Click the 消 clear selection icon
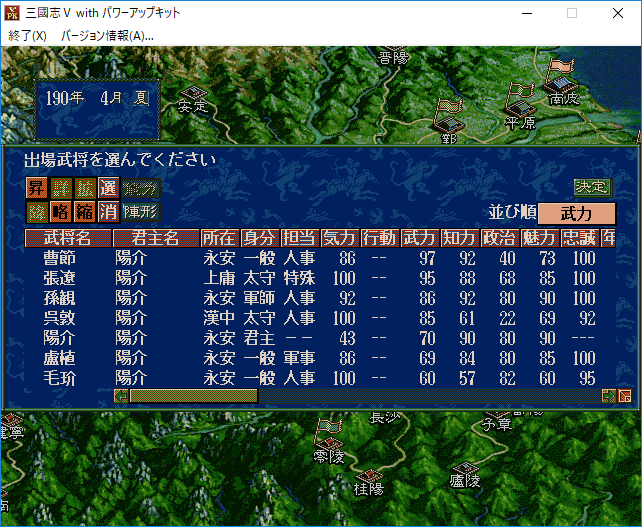Image resolution: width=642 pixels, height=527 pixels. point(107,211)
